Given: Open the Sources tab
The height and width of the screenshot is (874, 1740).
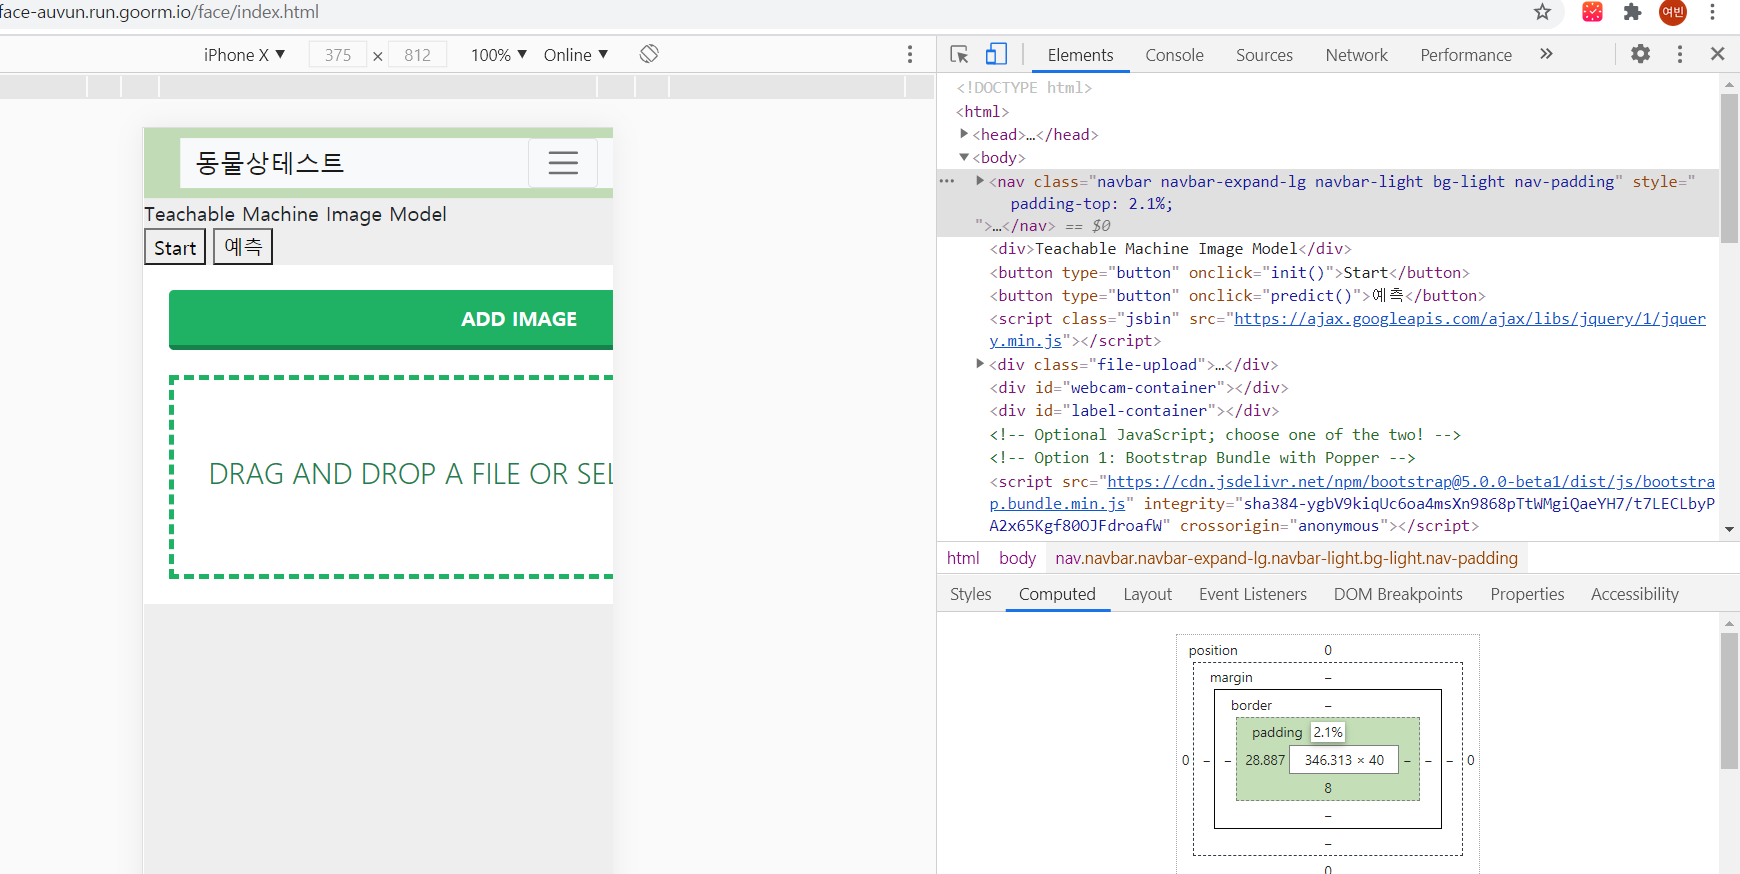Looking at the screenshot, I should (1264, 55).
